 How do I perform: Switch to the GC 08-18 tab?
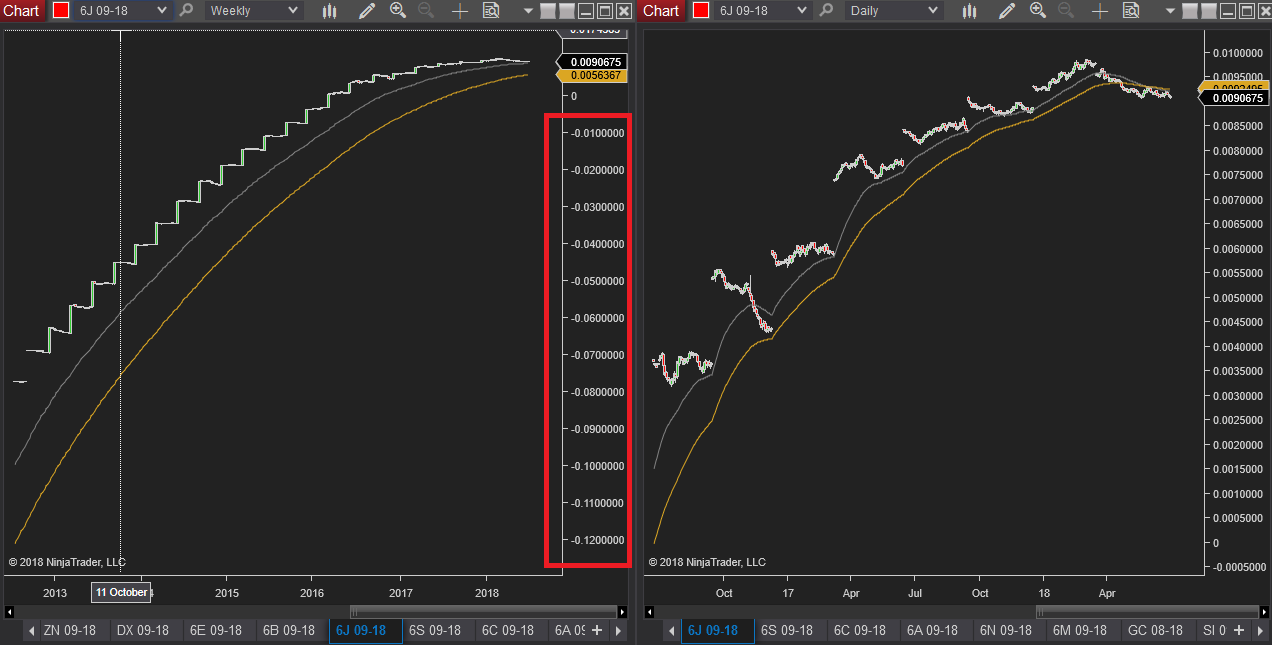(1155, 630)
